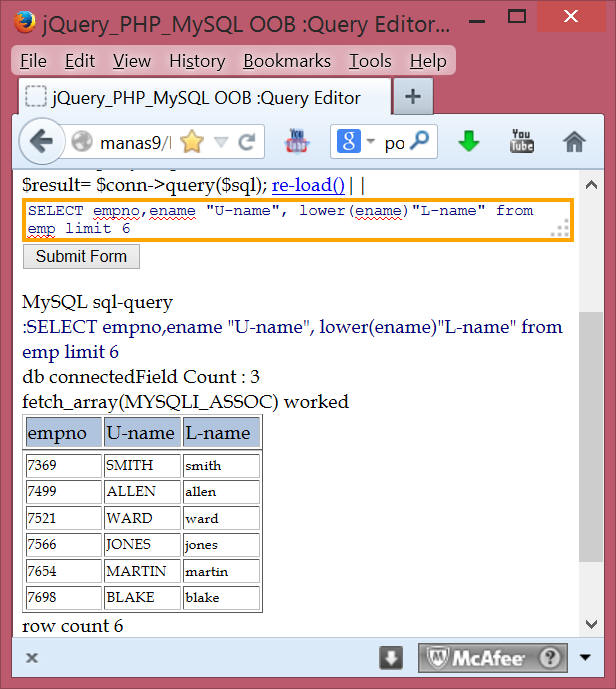Screen dimensions: 616x689
Task: Close the add-on bar with x
Action: (x=32, y=658)
